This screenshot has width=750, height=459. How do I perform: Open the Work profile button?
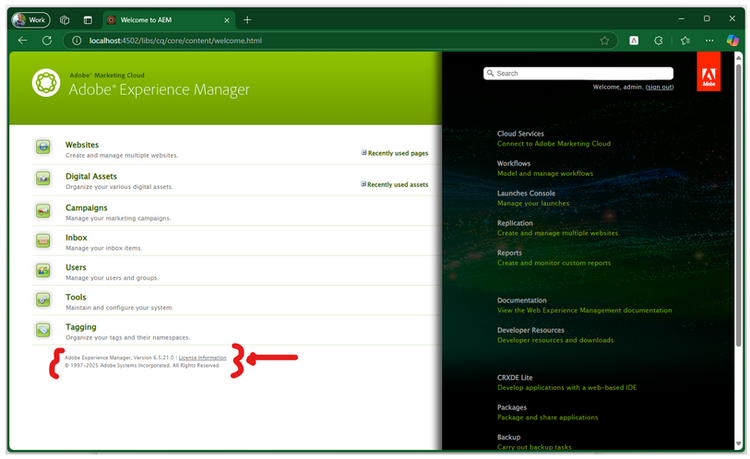click(31, 20)
